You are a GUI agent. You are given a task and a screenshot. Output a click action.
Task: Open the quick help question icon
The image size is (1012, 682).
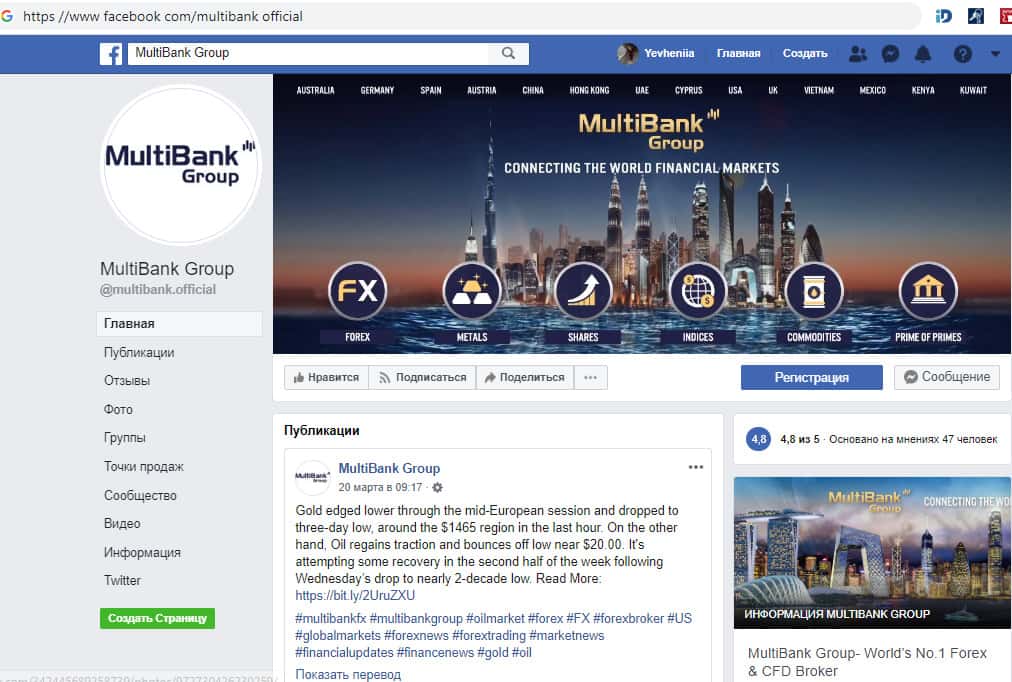tap(962, 54)
